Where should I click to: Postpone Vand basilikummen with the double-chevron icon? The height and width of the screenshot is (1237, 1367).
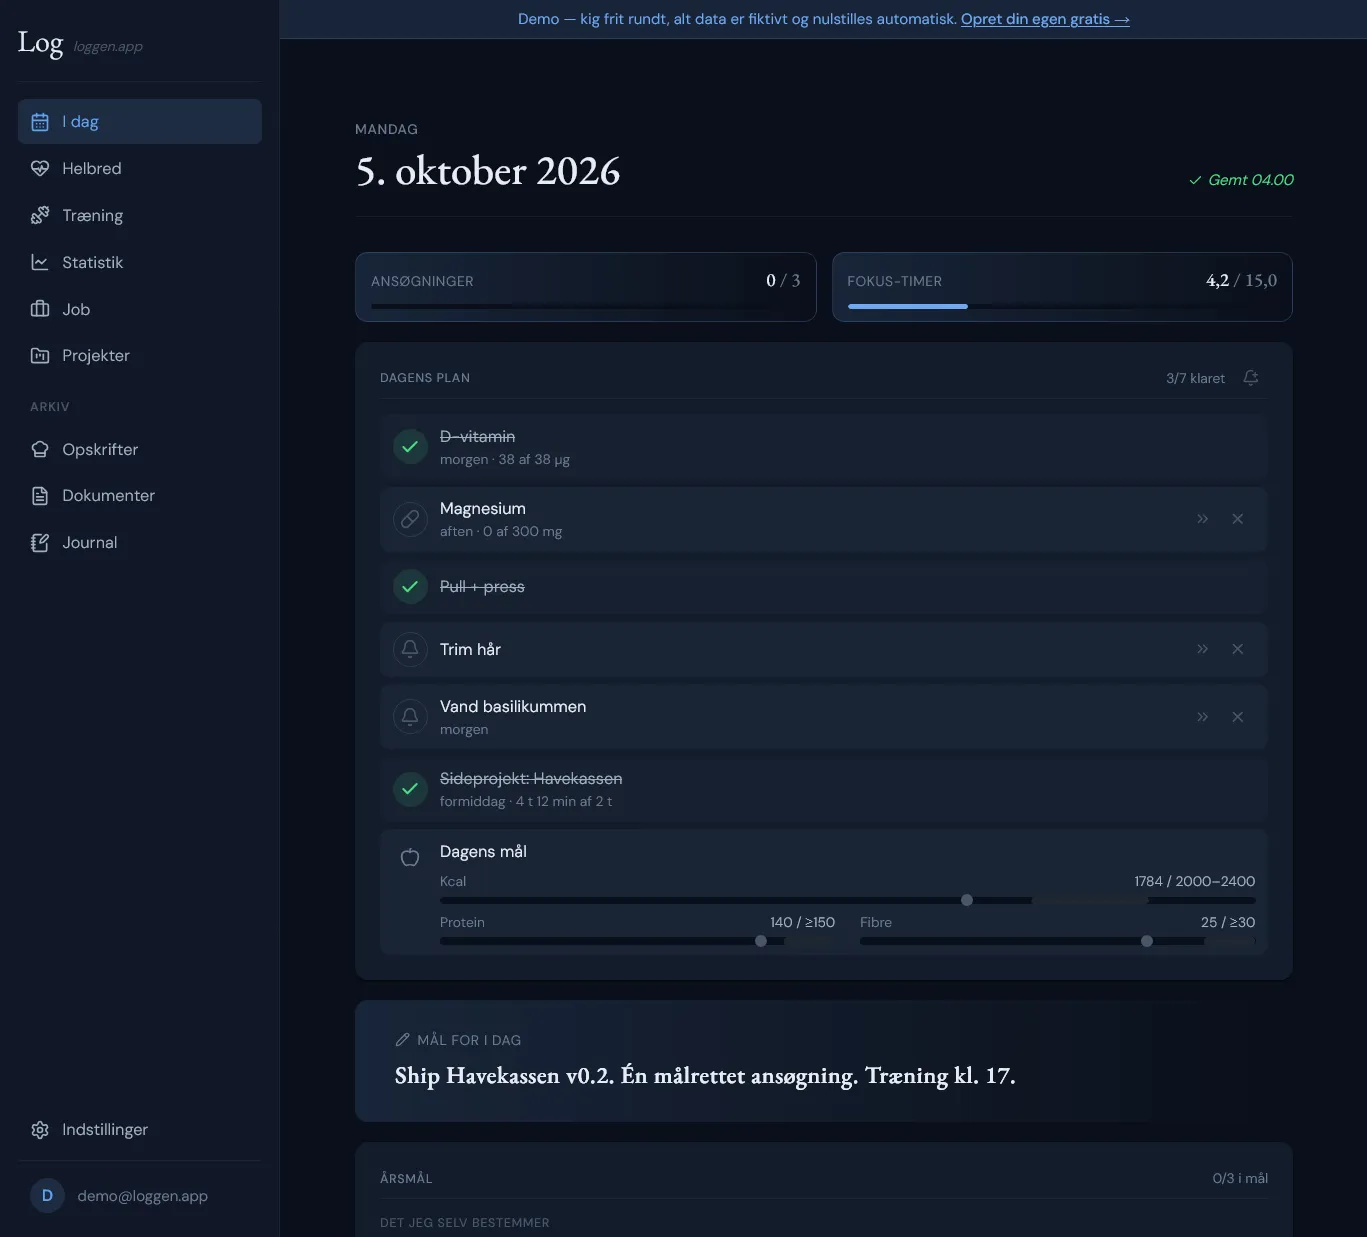tap(1203, 717)
